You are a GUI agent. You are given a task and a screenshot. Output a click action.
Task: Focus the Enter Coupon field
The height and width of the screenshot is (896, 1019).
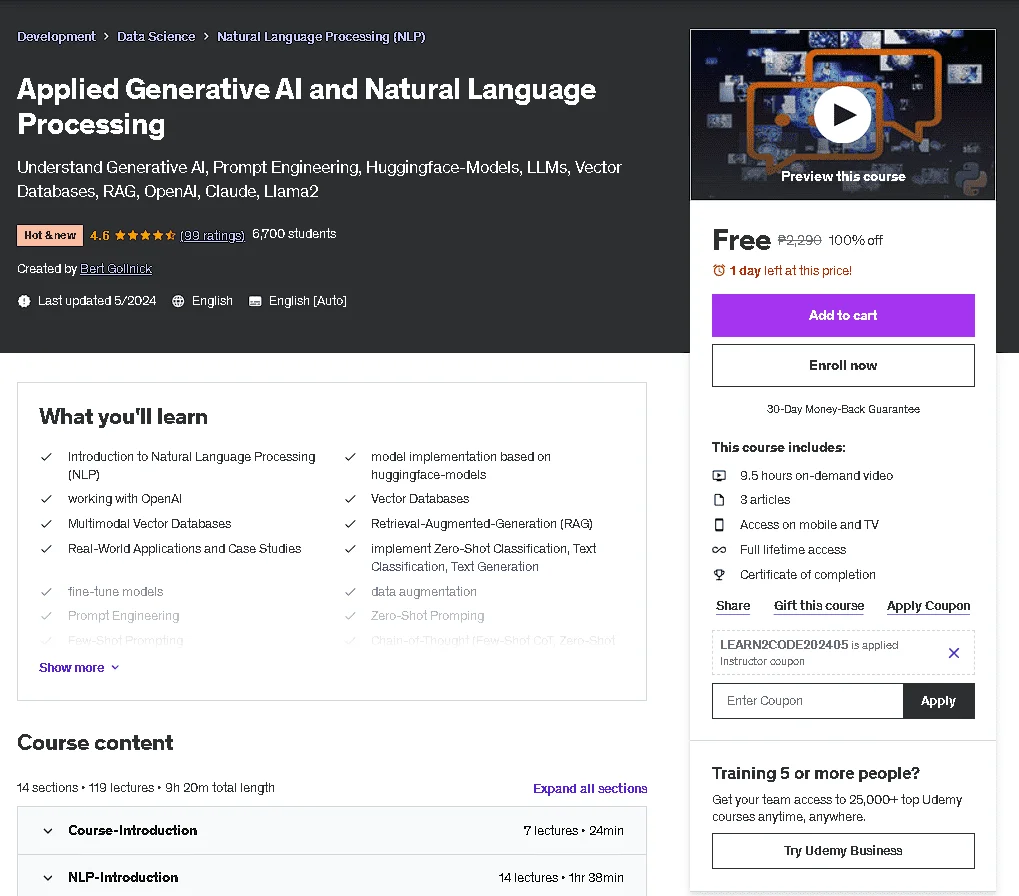(808, 700)
